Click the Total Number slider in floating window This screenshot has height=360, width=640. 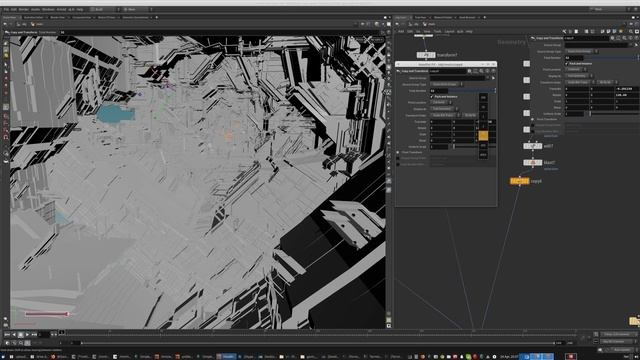tap(472, 91)
